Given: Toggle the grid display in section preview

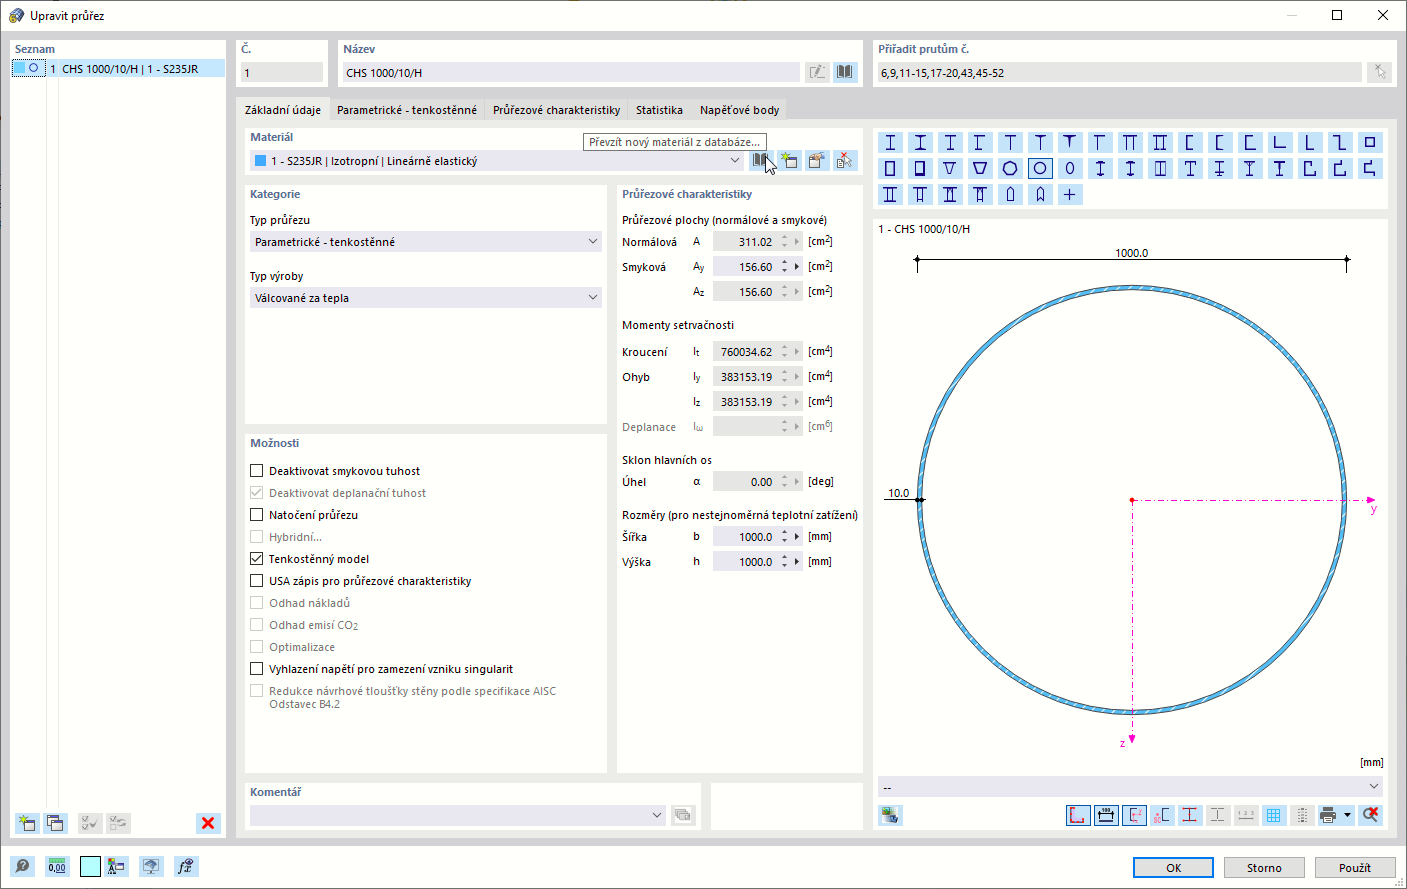Looking at the screenshot, I should [x=1274, y=815].
